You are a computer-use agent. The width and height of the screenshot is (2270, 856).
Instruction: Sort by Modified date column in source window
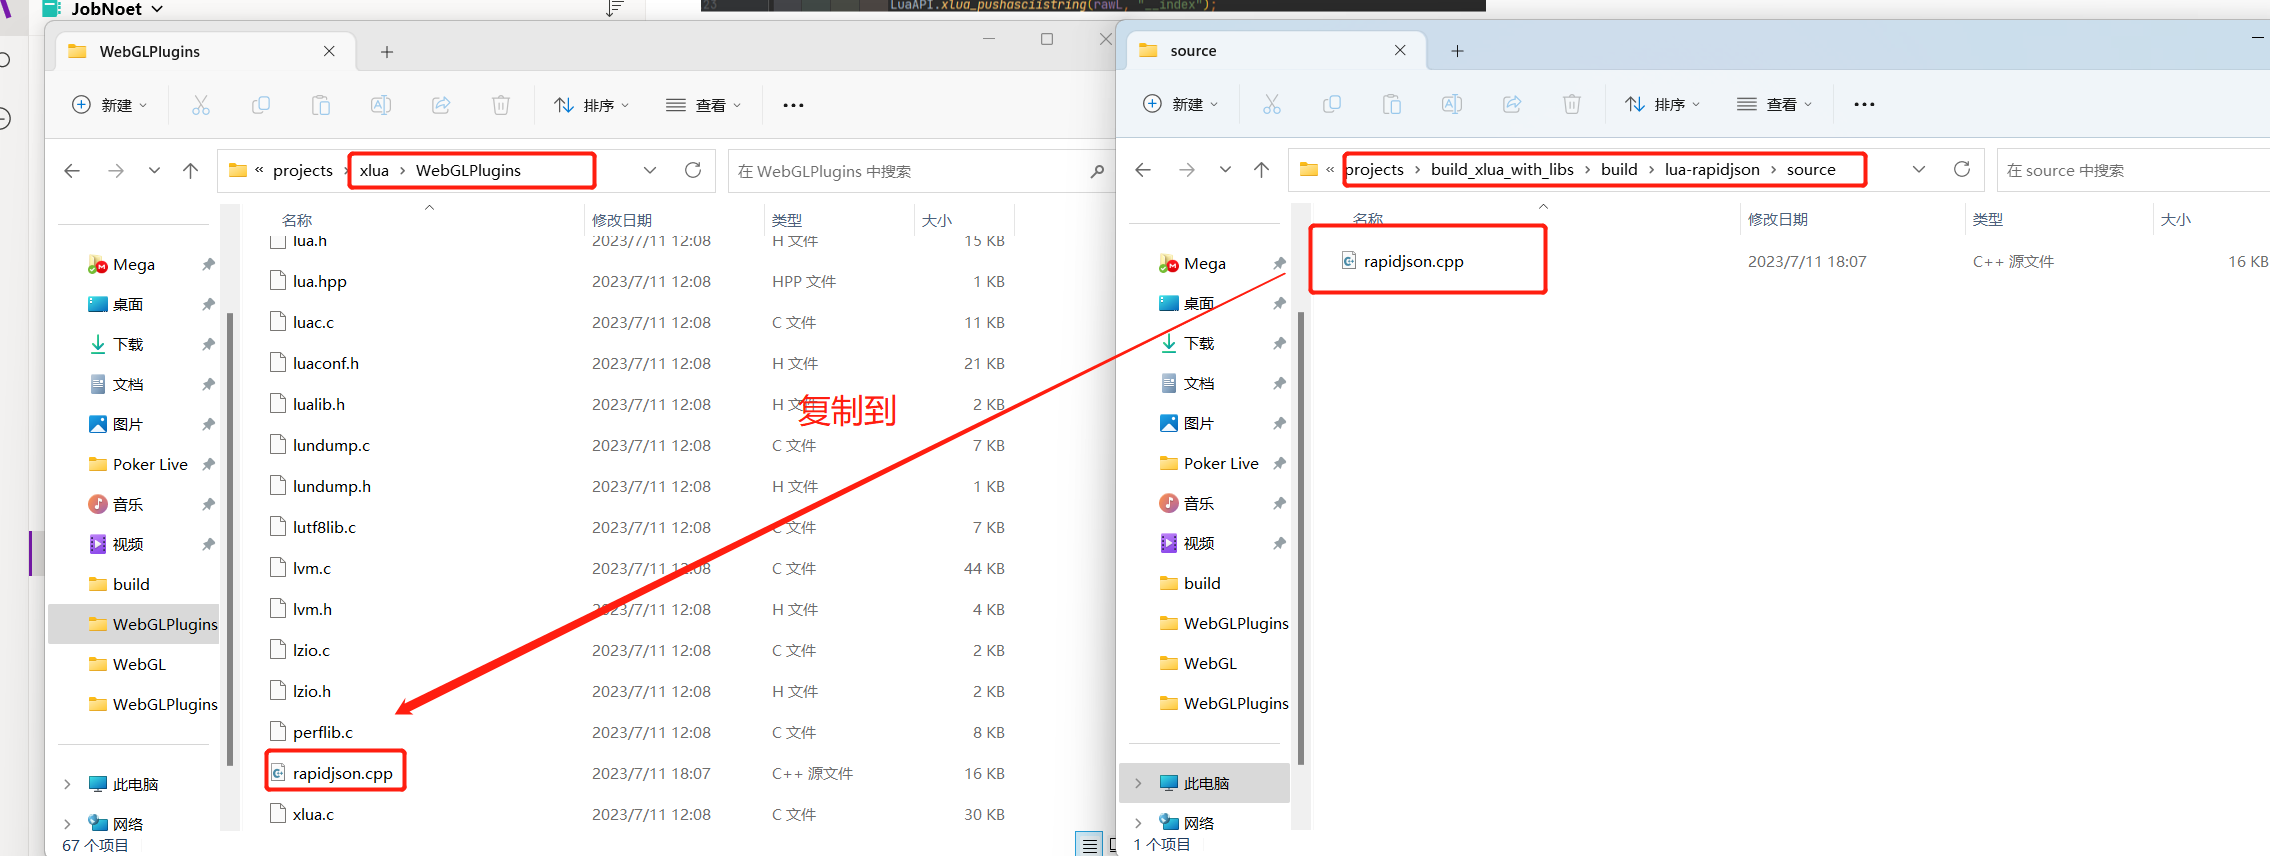coord(1778,219)
